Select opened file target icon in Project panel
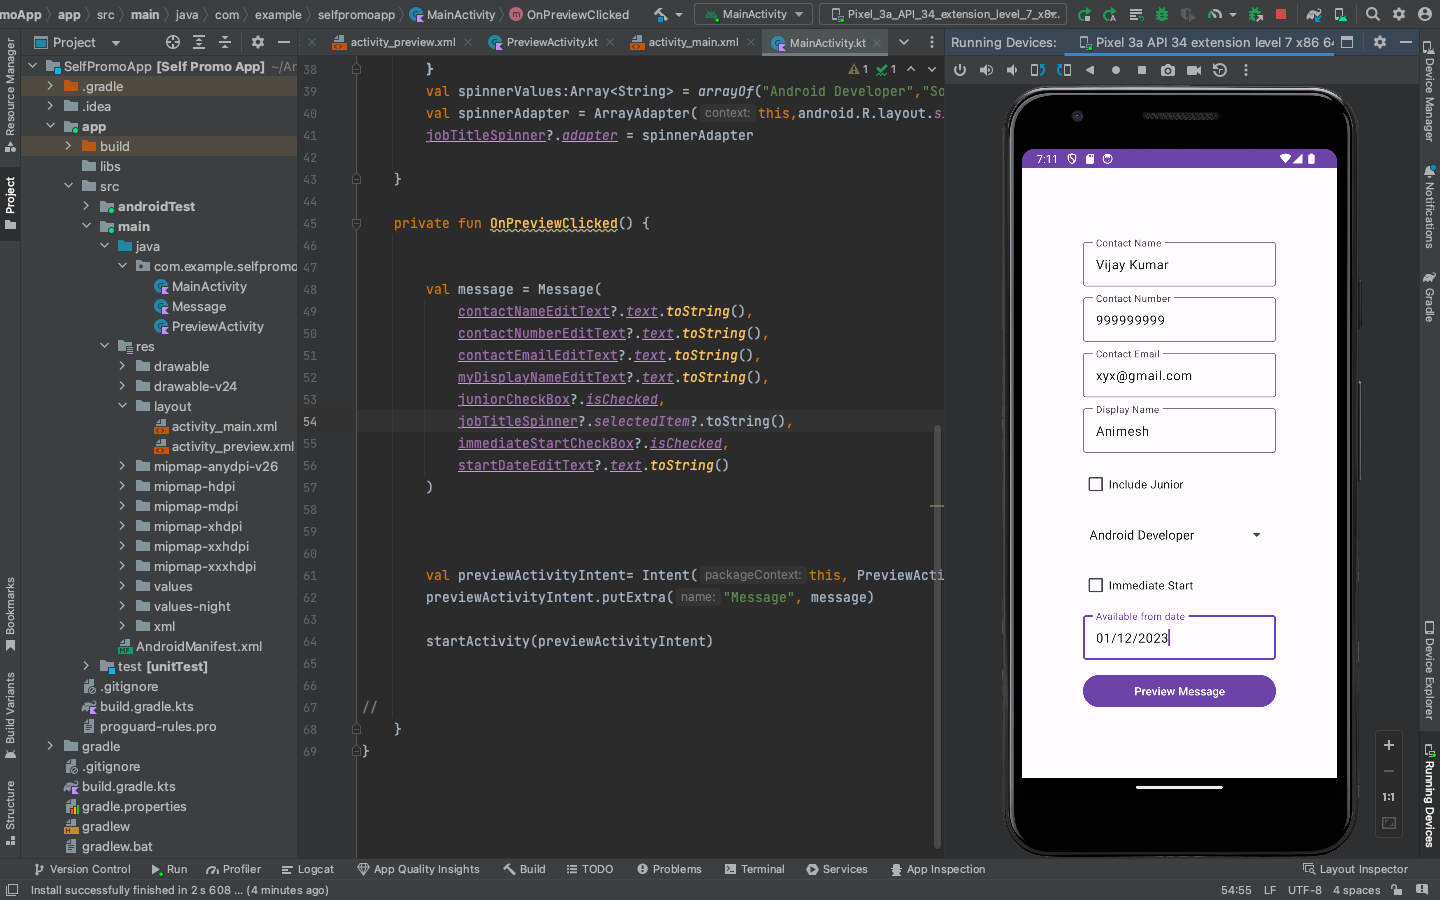The image size is (1440, 900). click(173, 42)
